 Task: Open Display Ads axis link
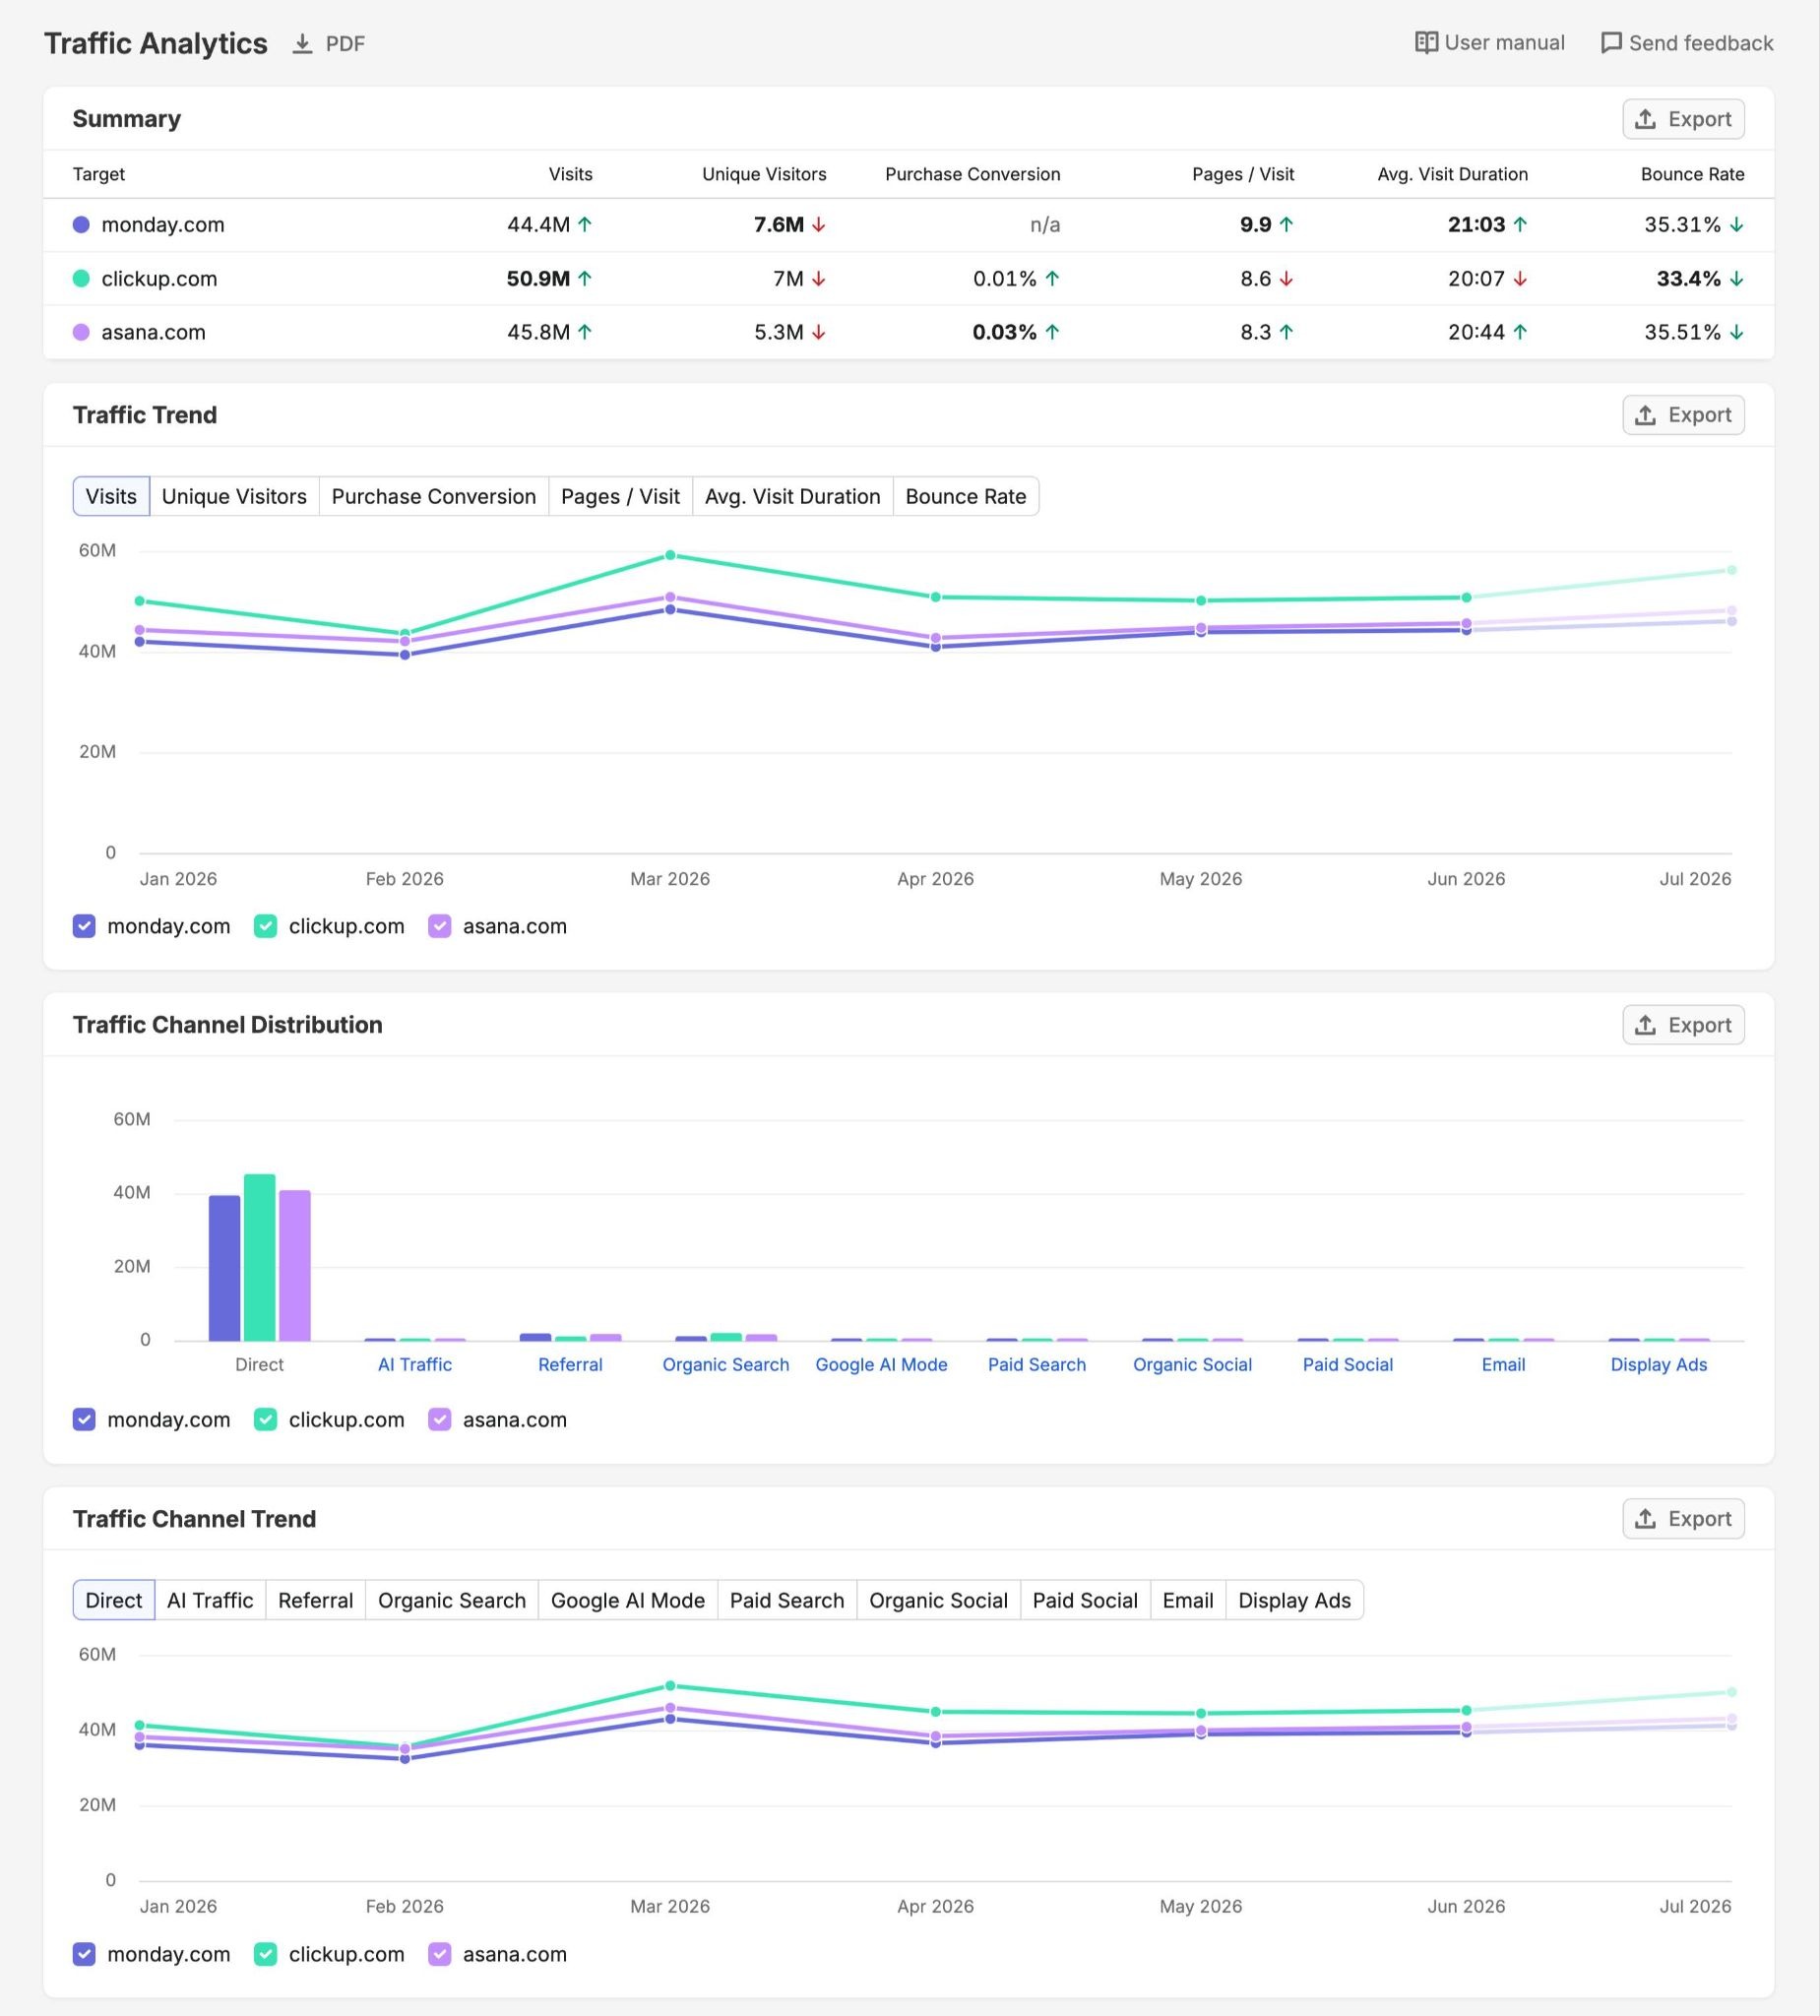[x=1659, y=1365]
